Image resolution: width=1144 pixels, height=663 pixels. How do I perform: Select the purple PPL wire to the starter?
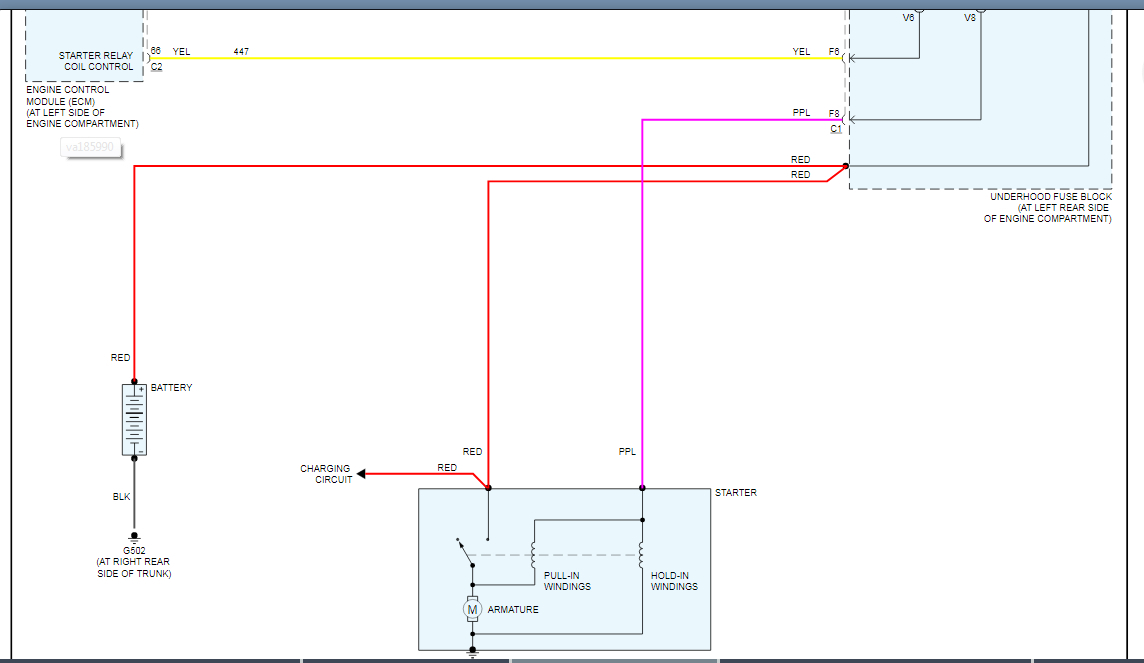click(x=642, y=300)
